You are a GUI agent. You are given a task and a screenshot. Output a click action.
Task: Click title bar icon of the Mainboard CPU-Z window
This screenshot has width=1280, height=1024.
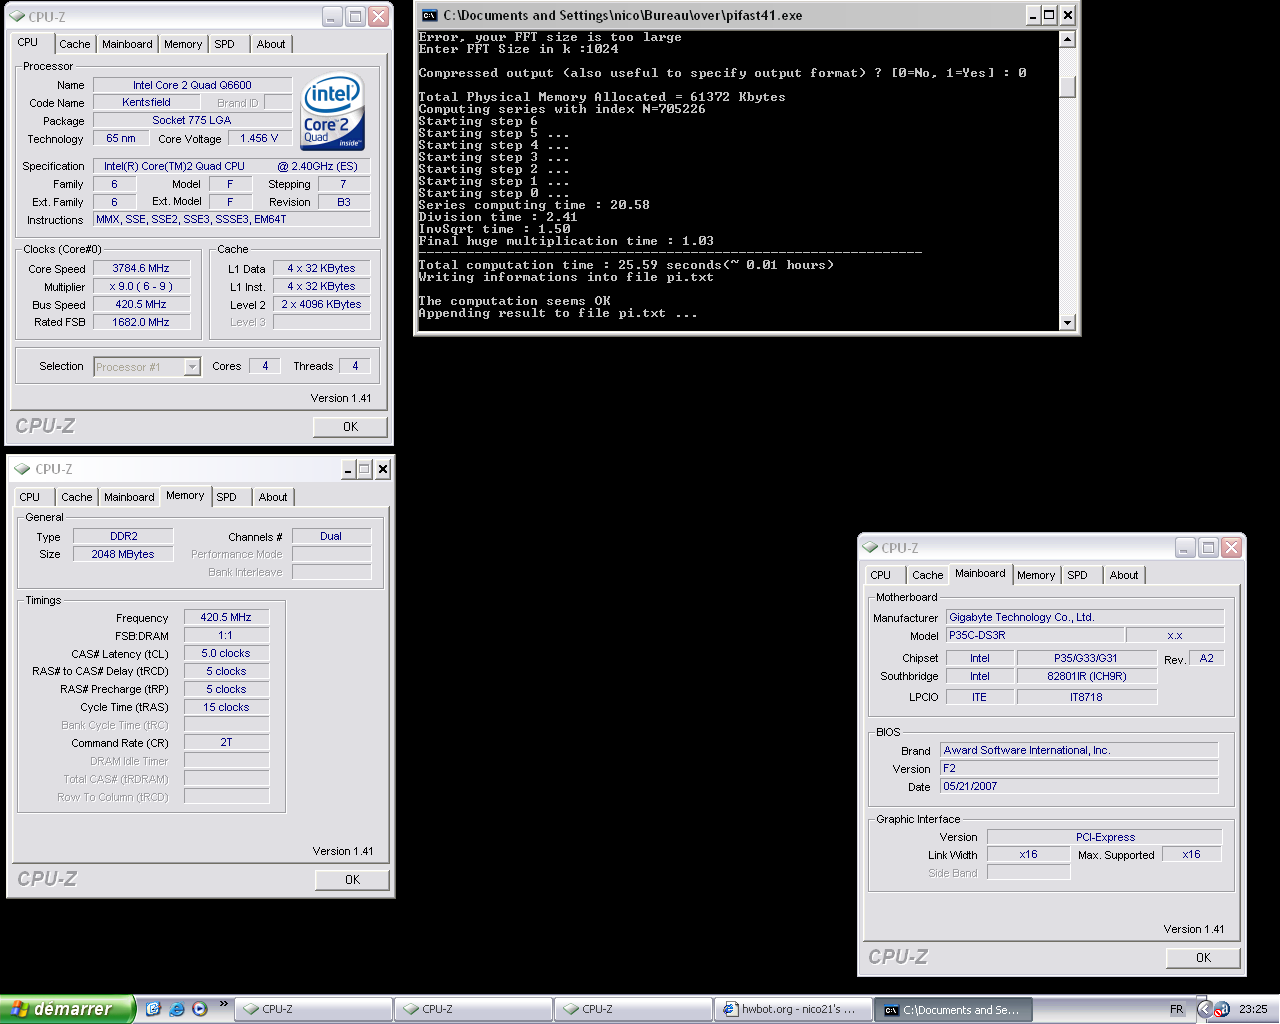pos(870,548)
